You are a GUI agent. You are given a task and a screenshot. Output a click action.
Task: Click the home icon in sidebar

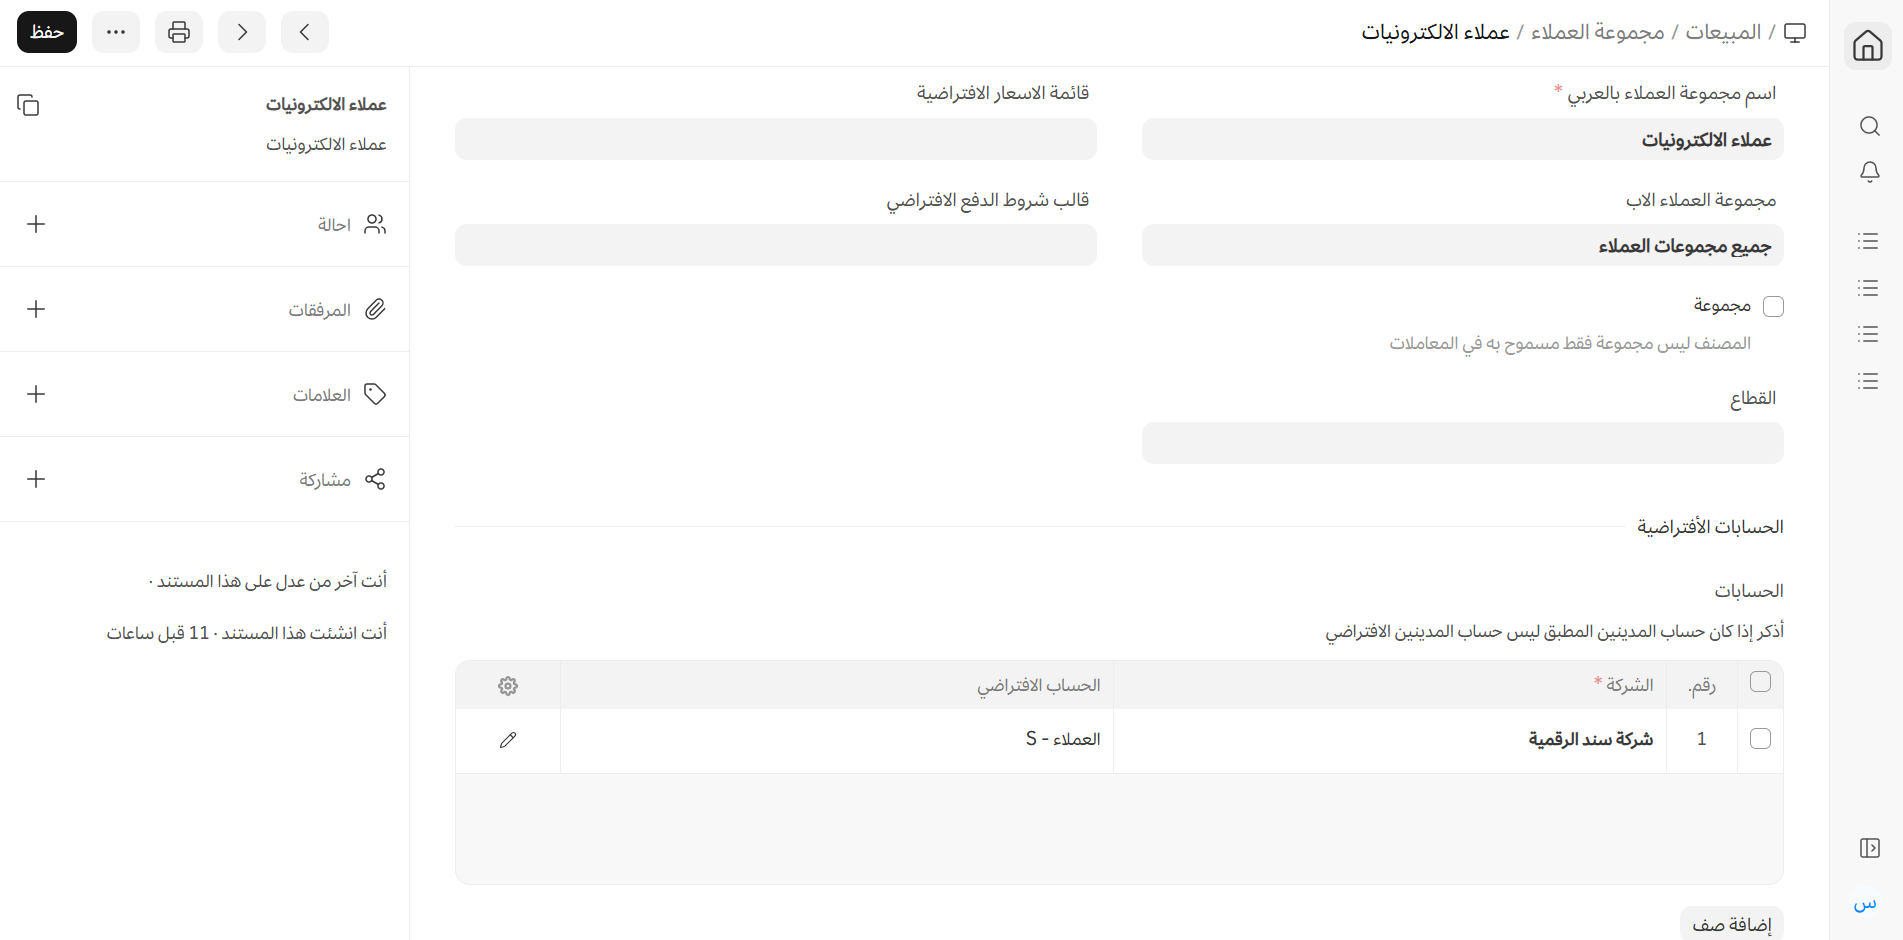[1867, 46]
